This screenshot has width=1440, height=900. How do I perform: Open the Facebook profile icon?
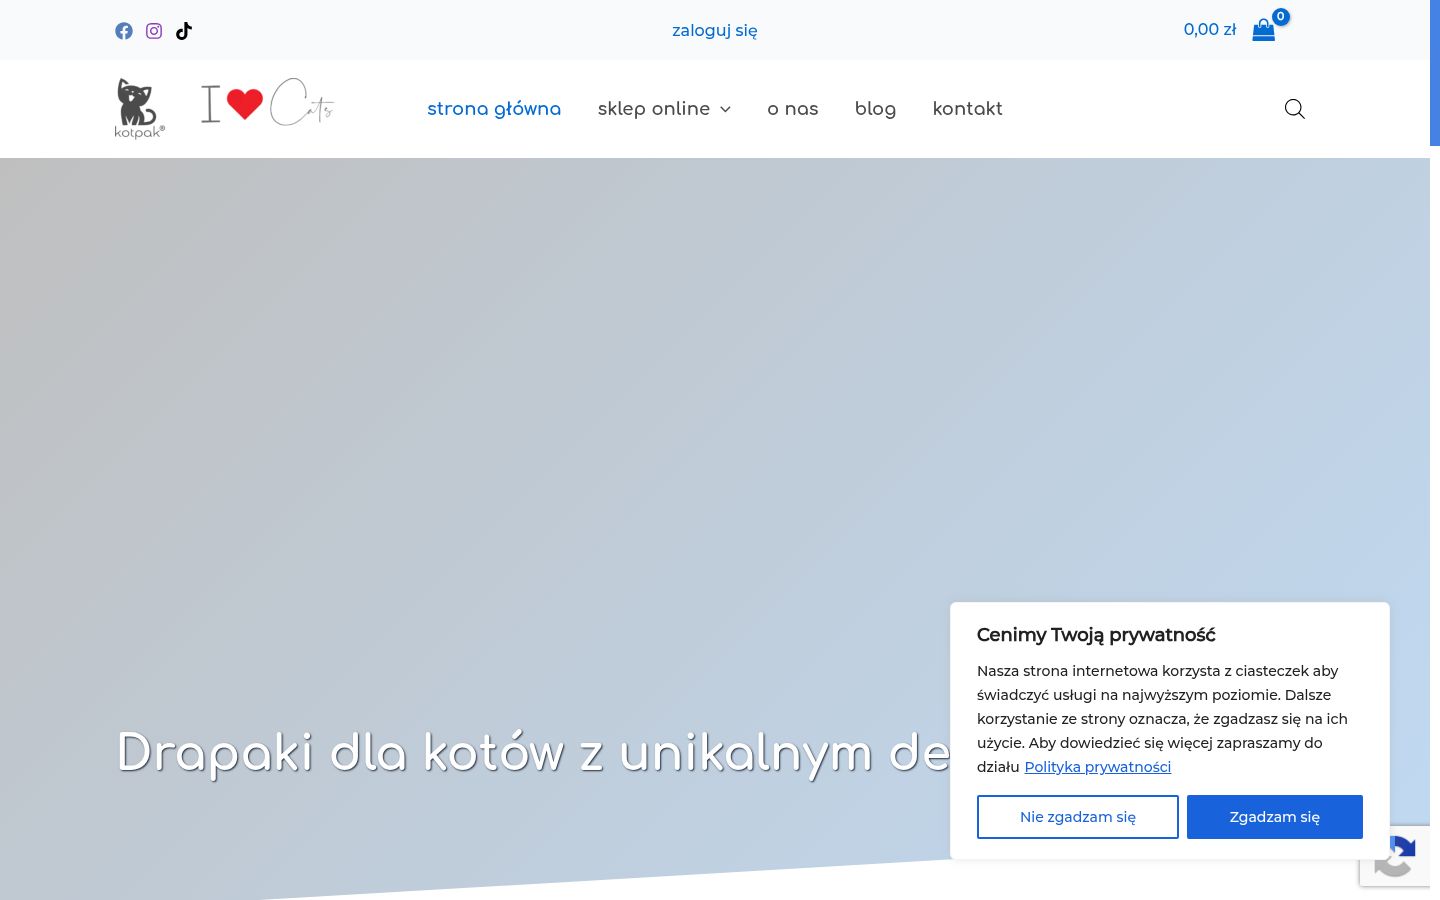coord(124,31)
